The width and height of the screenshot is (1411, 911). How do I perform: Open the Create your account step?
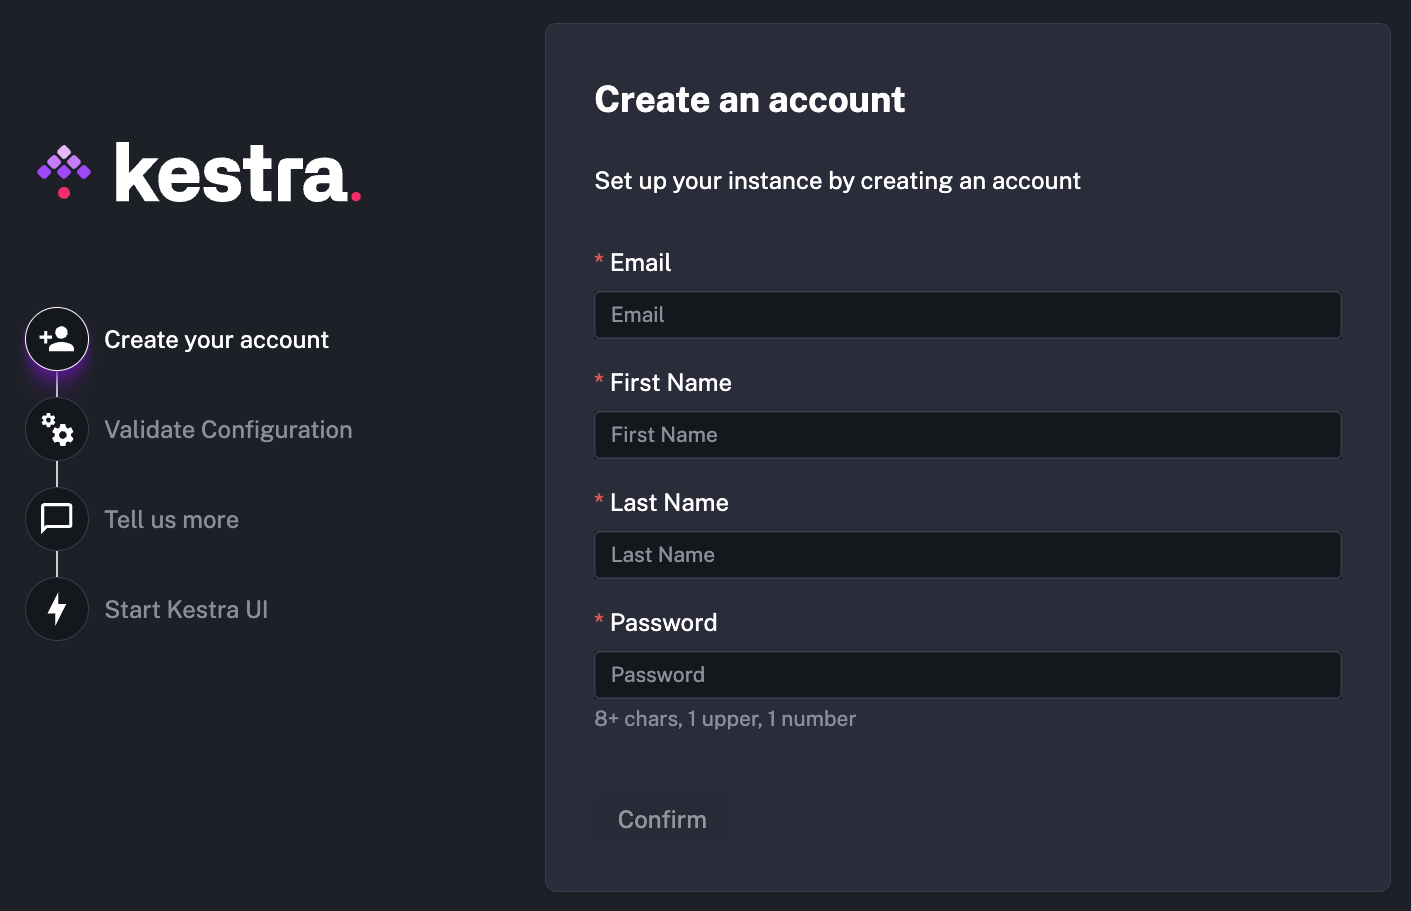click(217, 339)
